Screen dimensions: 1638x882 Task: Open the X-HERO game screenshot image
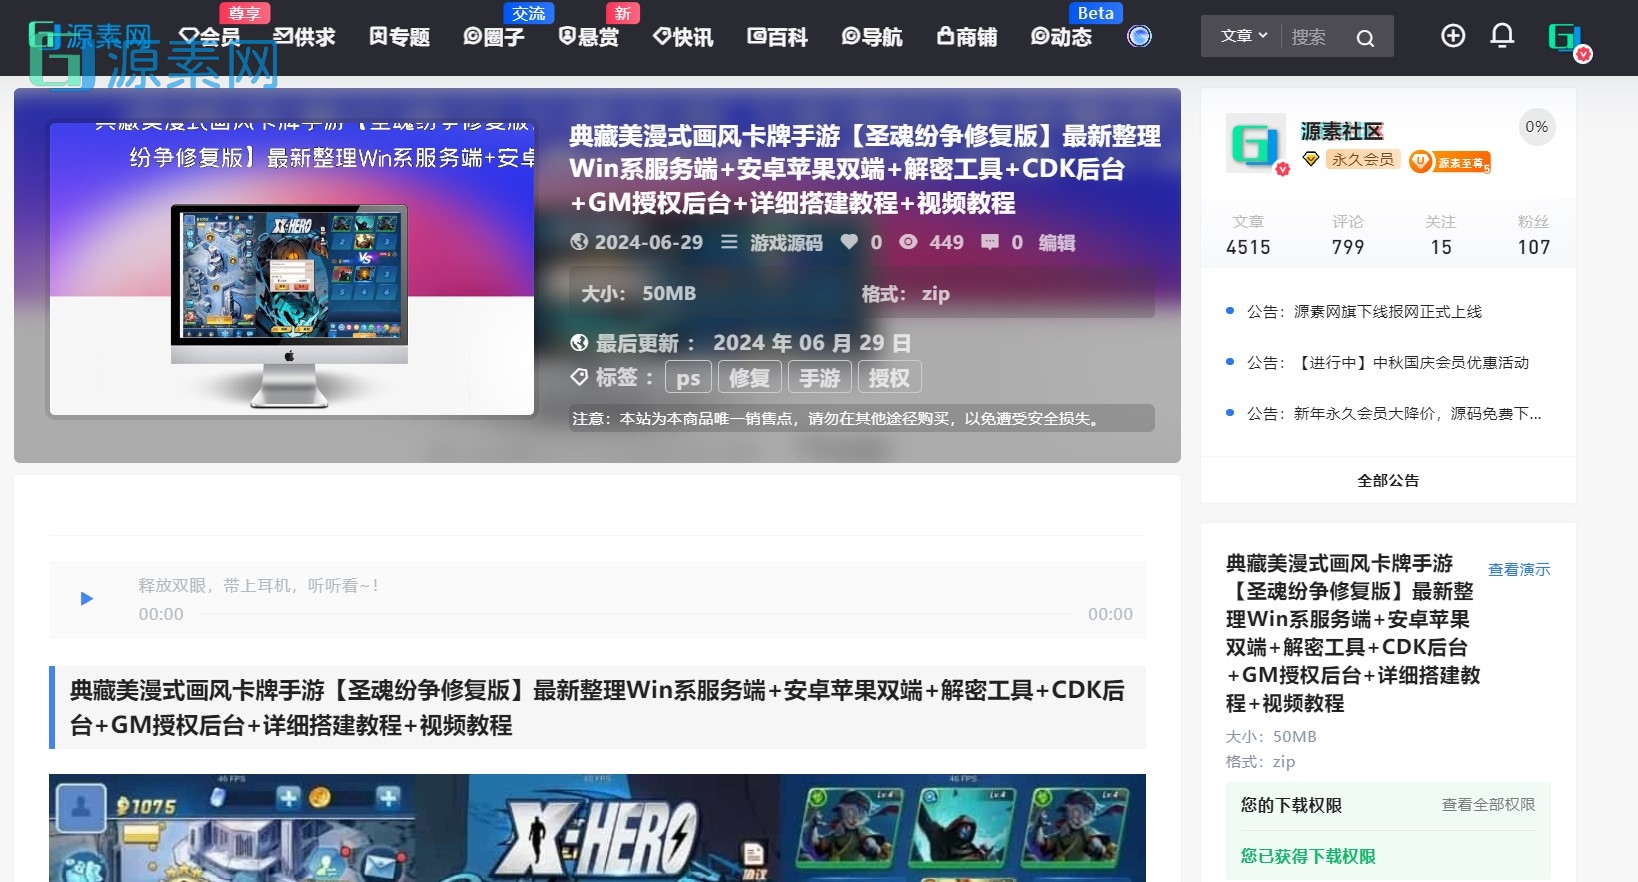point(597,828)
